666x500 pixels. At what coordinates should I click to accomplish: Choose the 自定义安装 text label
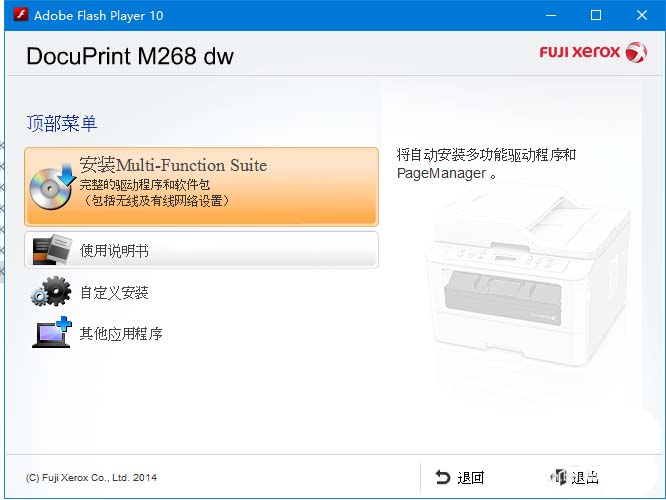[x=114, y=293]
